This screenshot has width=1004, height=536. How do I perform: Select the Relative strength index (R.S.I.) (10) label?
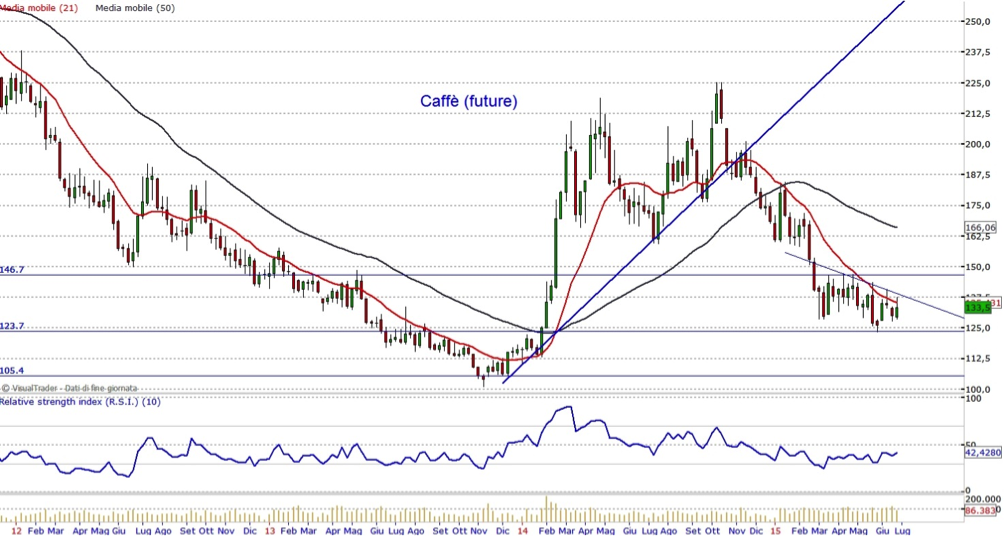80,402
